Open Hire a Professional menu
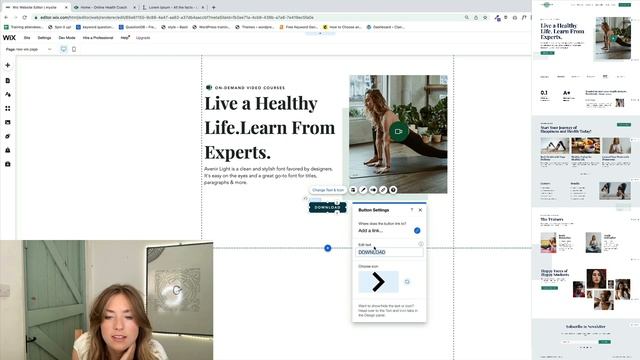The height and width of the screenshot is (360, 640). 98,38
